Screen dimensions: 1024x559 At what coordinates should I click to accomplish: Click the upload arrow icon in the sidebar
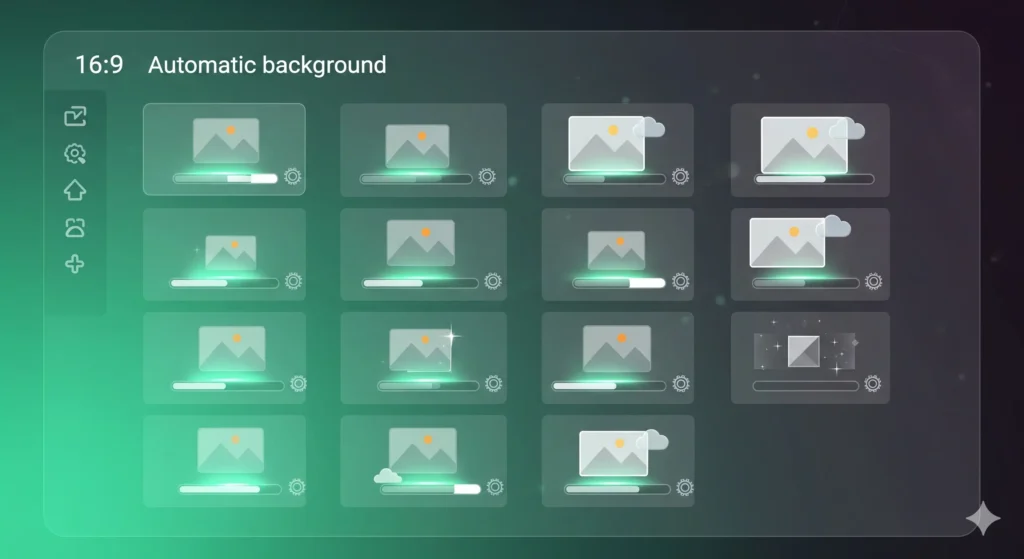point(75,190)
